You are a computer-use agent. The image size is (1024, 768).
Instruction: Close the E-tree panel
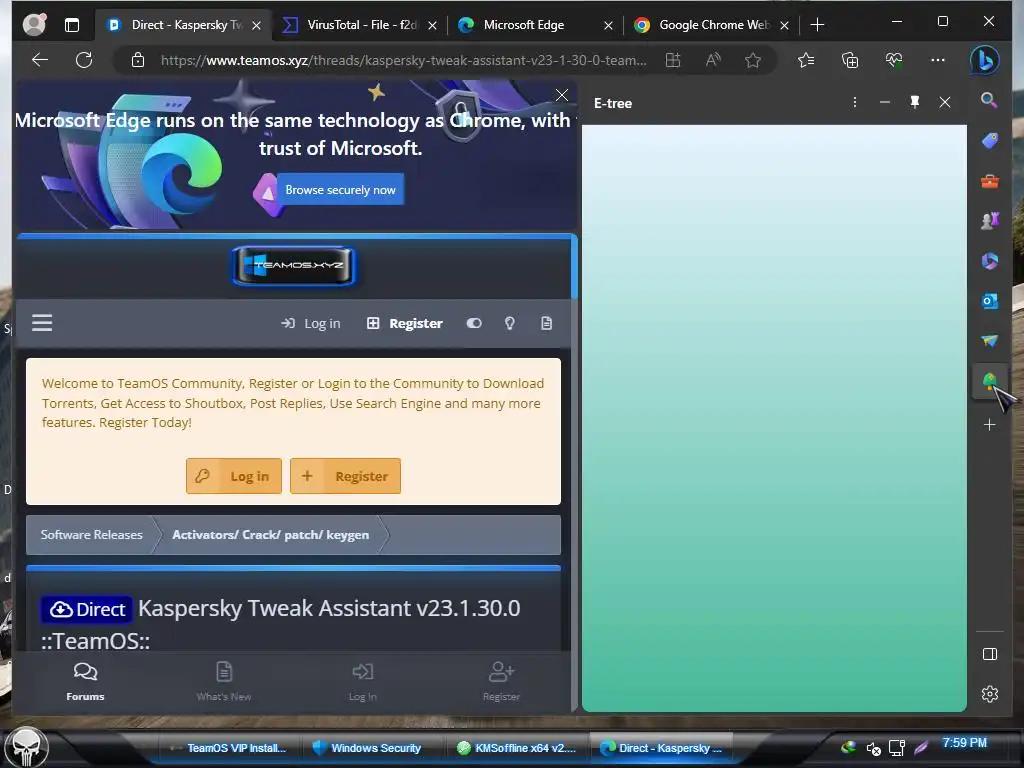tap(944, 103)
